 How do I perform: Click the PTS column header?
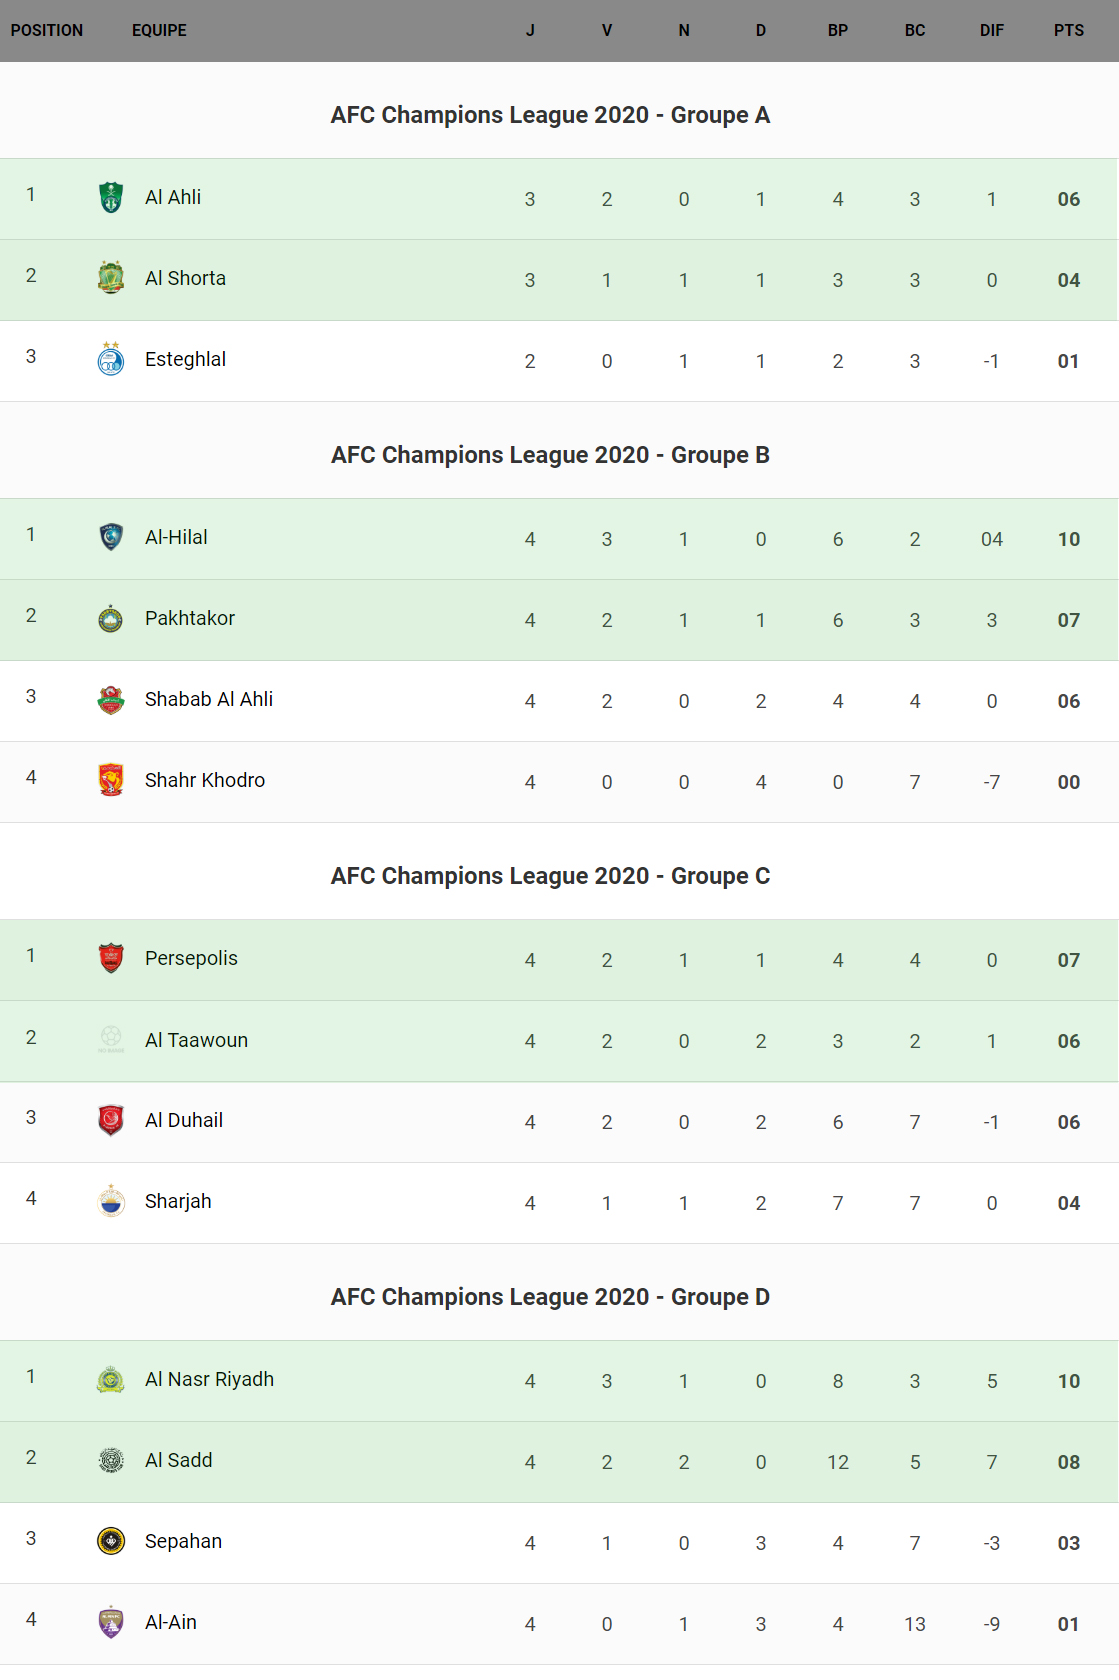[1068, 30]
